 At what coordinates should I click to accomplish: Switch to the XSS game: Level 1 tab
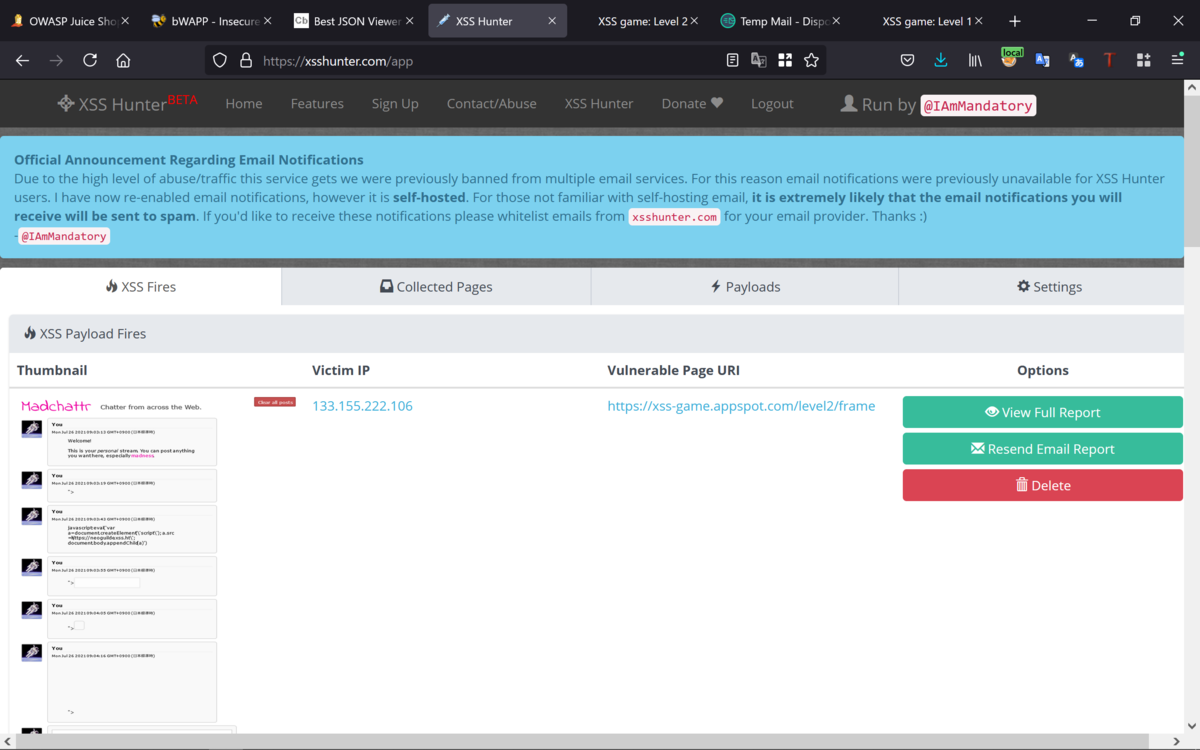924,21
